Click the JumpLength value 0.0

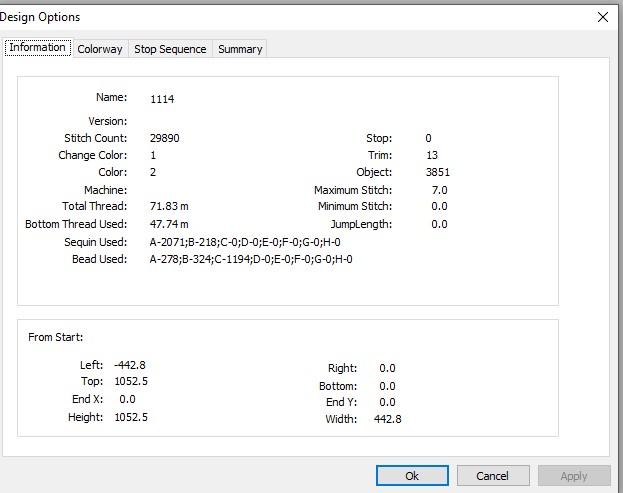[439, 224]
